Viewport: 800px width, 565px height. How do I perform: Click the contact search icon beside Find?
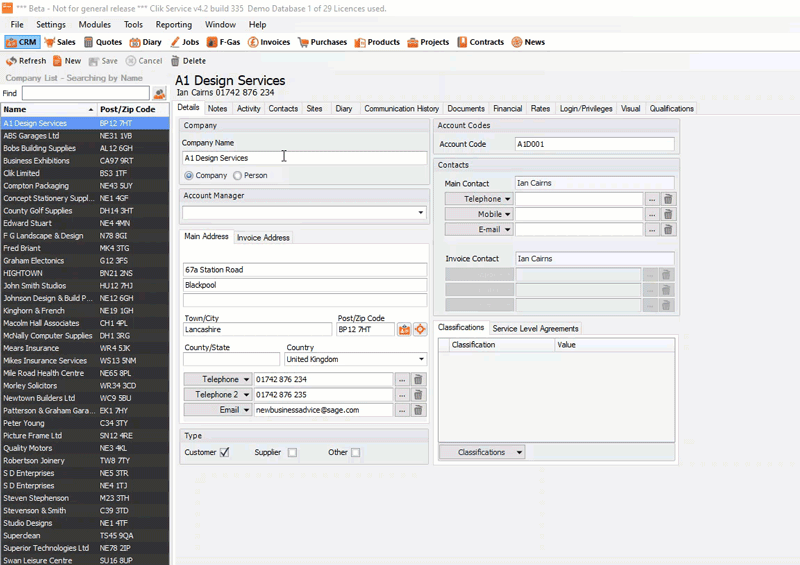pos(160,93)
